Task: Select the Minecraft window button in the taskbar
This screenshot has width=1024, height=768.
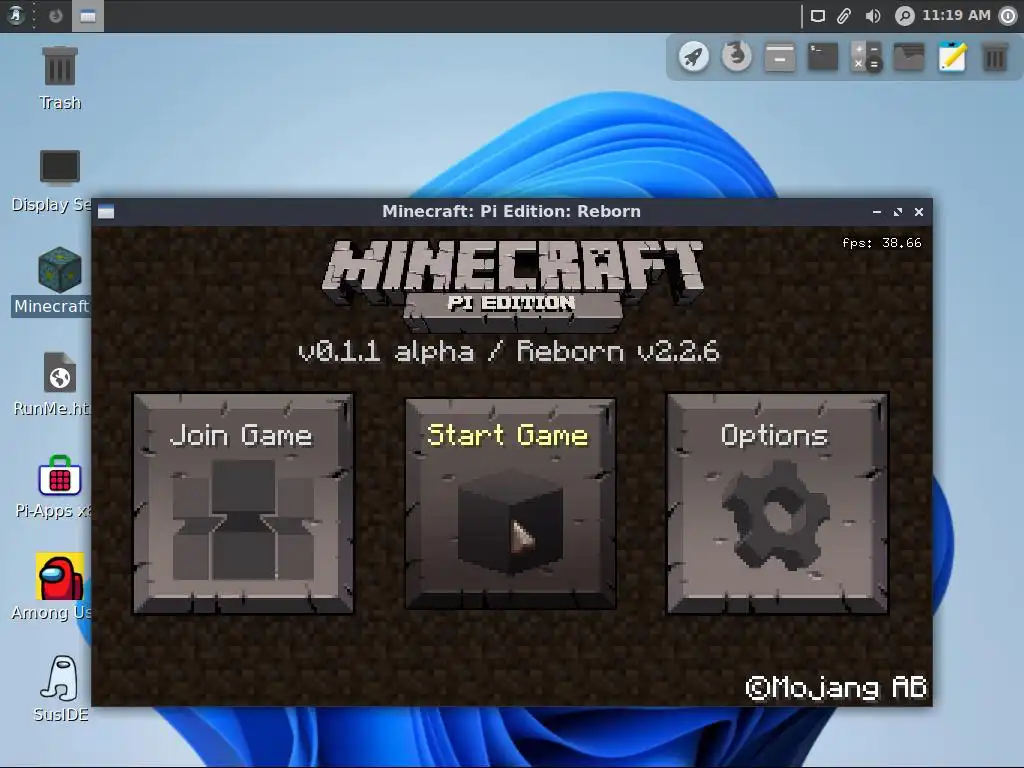Action: (88, 16)
